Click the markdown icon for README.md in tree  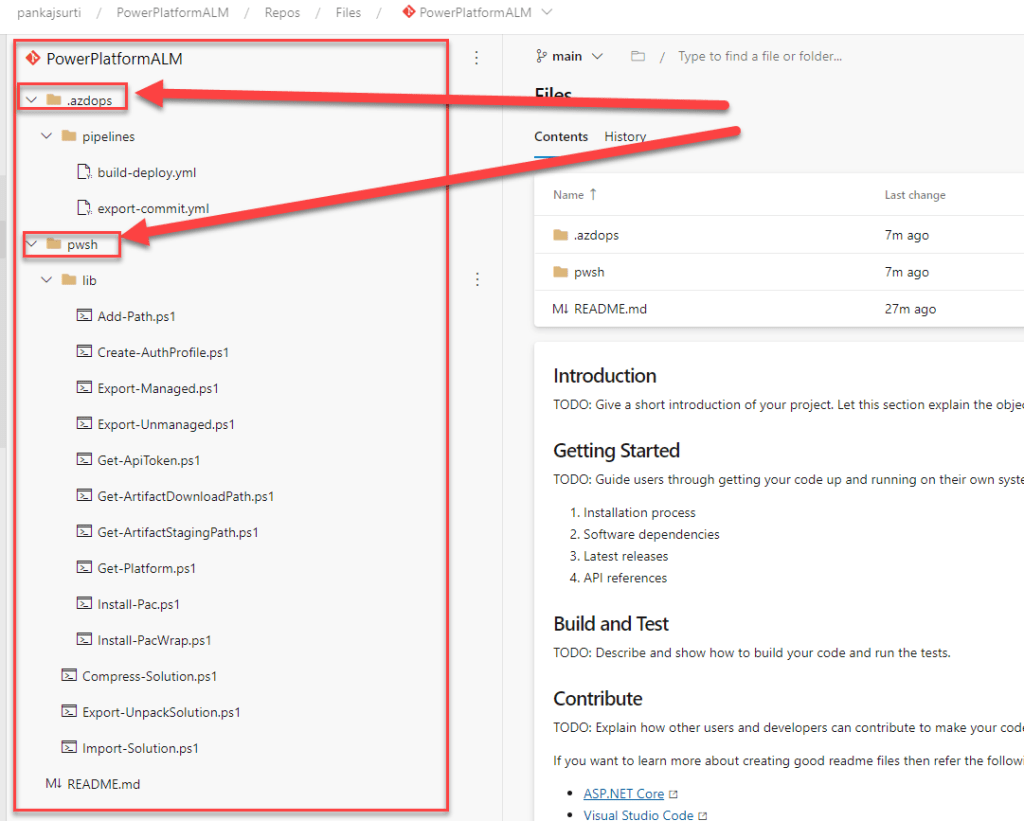[x=54, y=784]
